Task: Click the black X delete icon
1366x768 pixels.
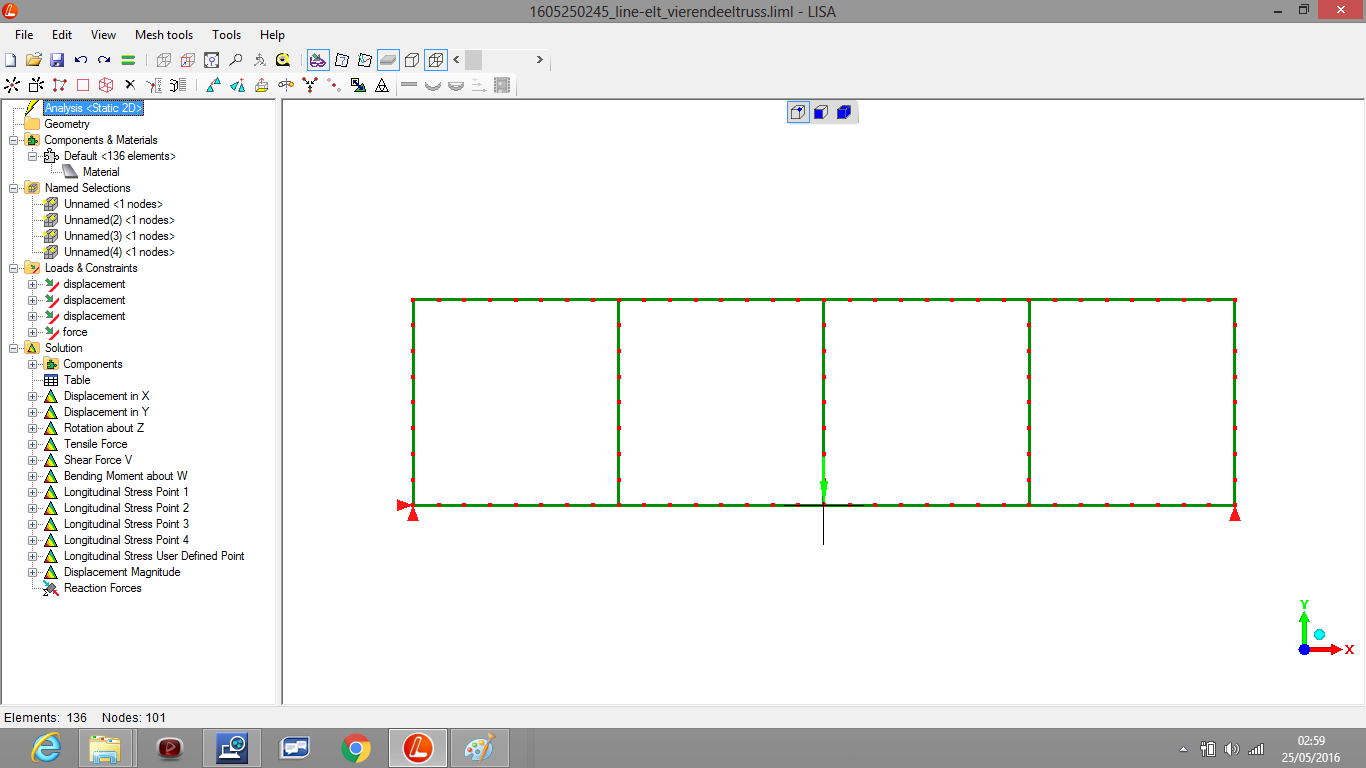Action: tap(129, 86)
